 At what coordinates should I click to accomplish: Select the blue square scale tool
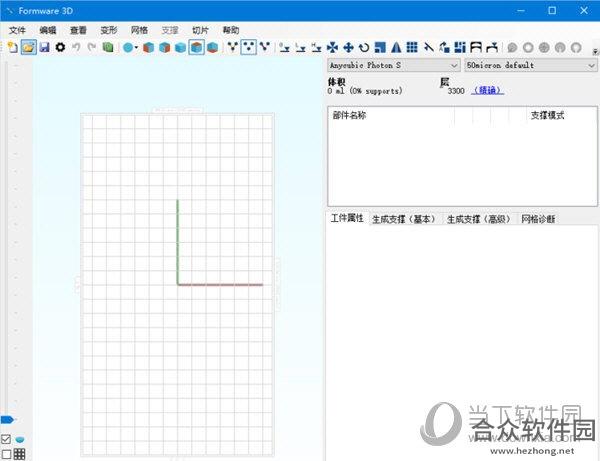click(x=380, y=47)
